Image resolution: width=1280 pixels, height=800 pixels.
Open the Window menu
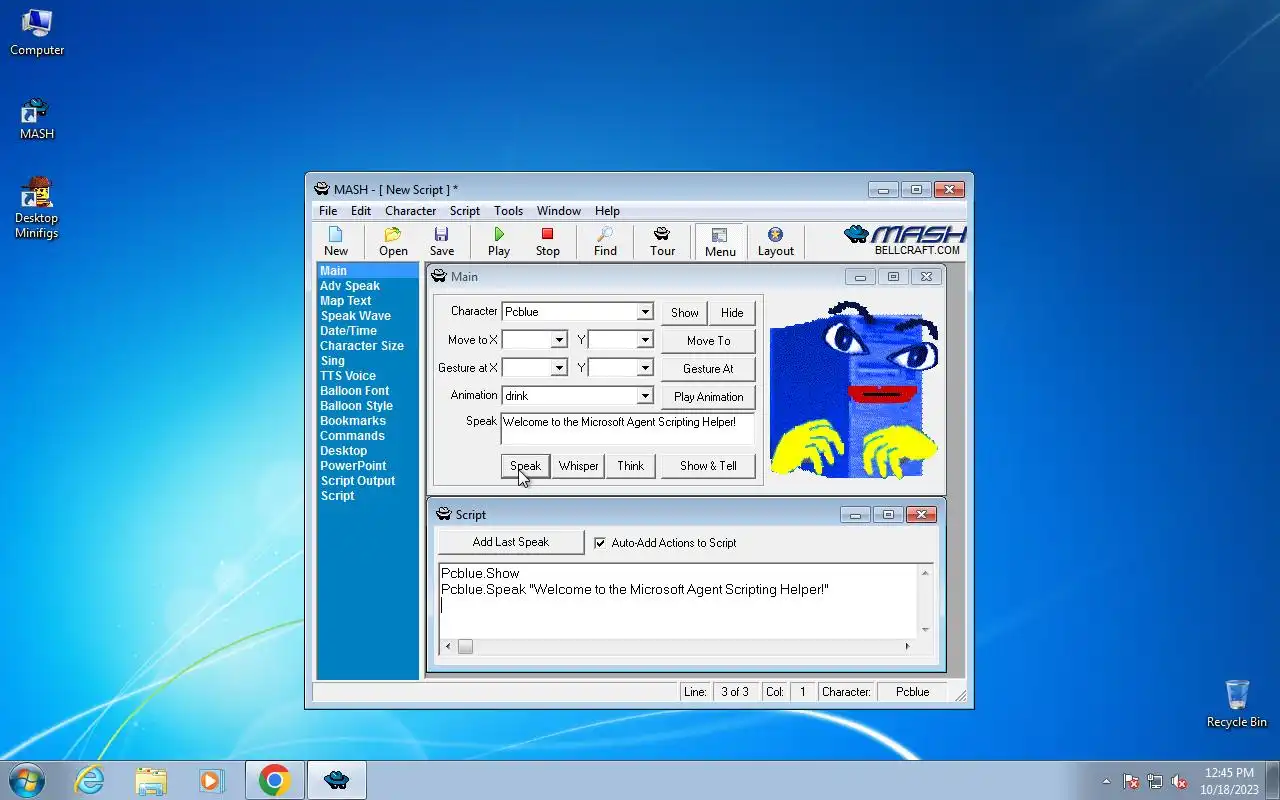point(559,211)
